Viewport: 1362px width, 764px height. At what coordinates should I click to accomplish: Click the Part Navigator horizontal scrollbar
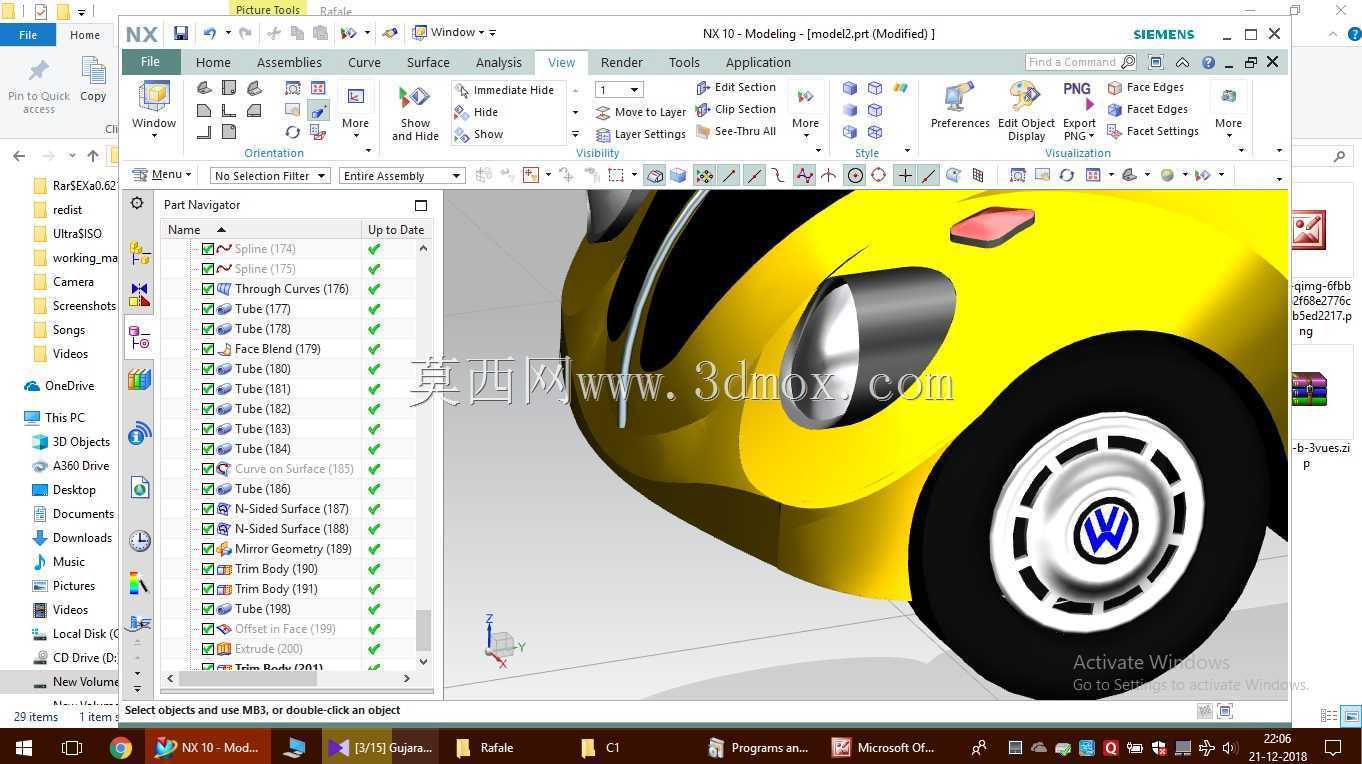point(246,678)
